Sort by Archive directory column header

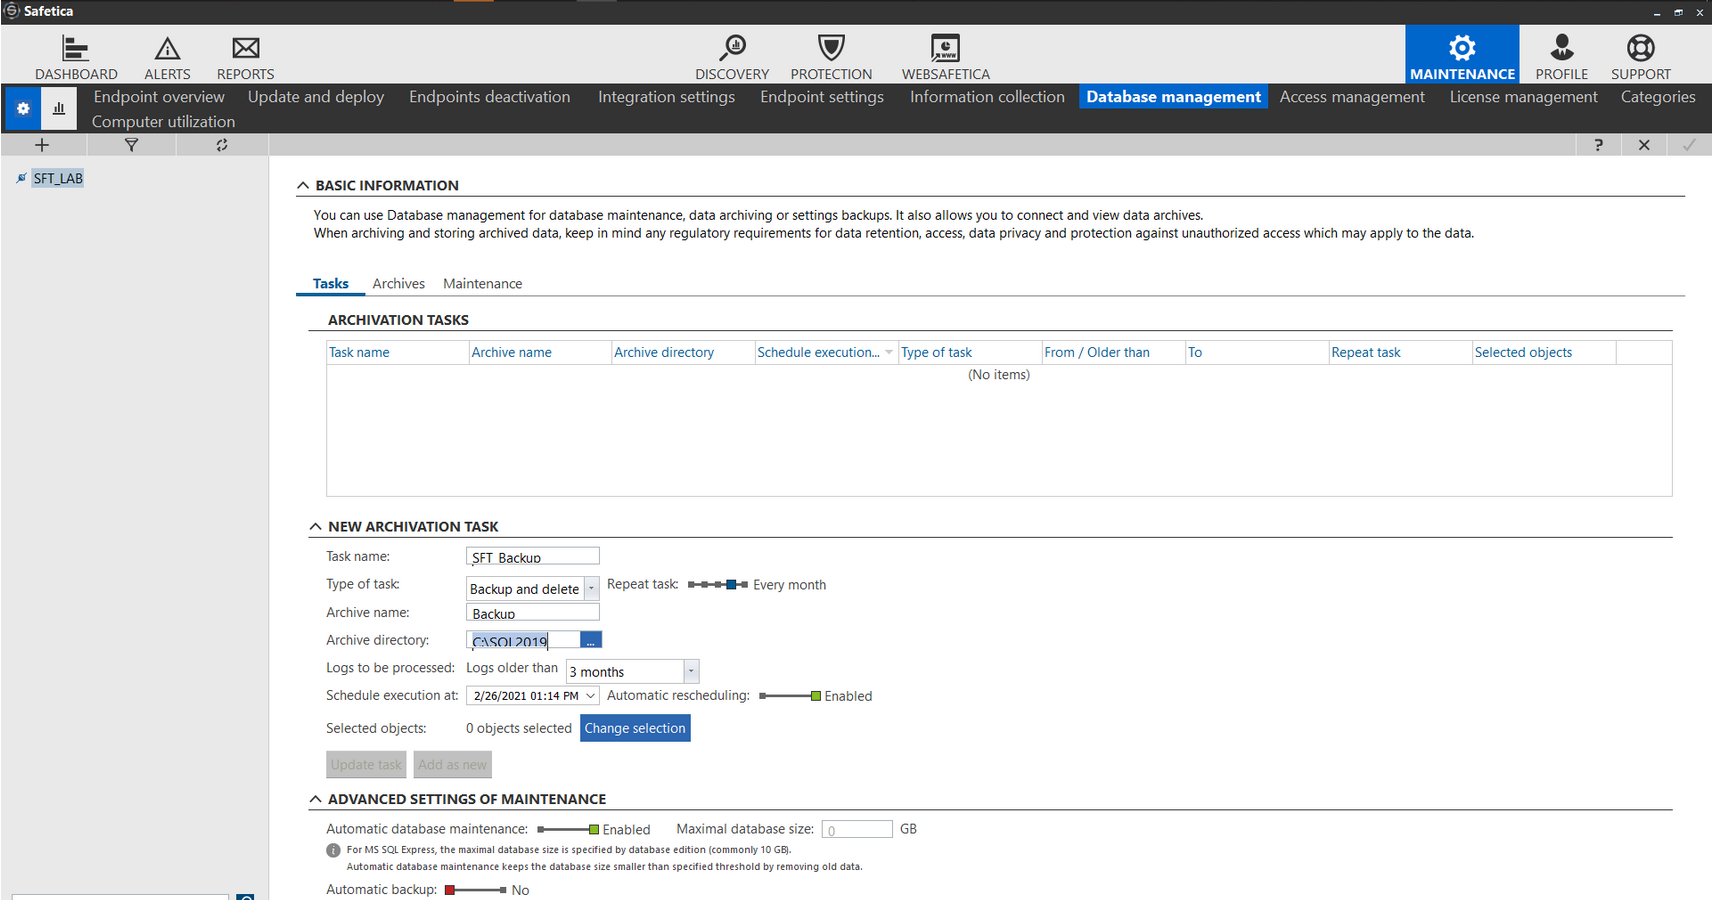(683, 352)
